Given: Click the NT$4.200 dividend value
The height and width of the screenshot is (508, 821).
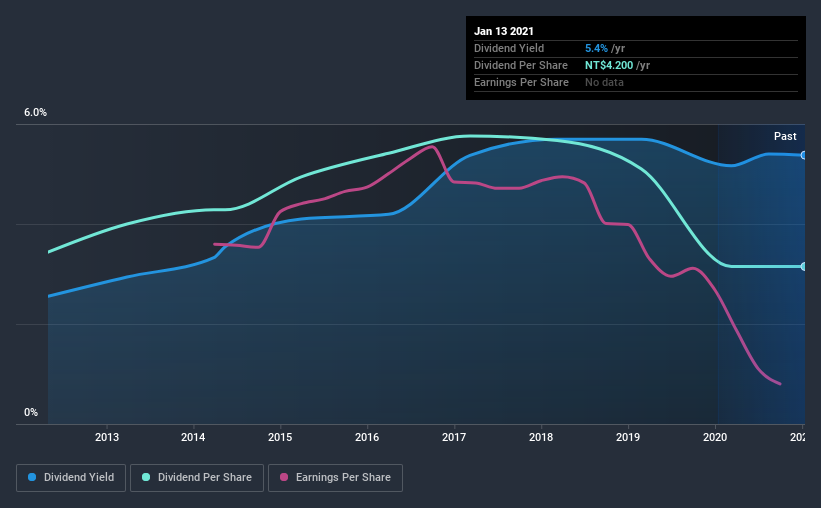Looking at the screenshot, I should pos(609,65).
